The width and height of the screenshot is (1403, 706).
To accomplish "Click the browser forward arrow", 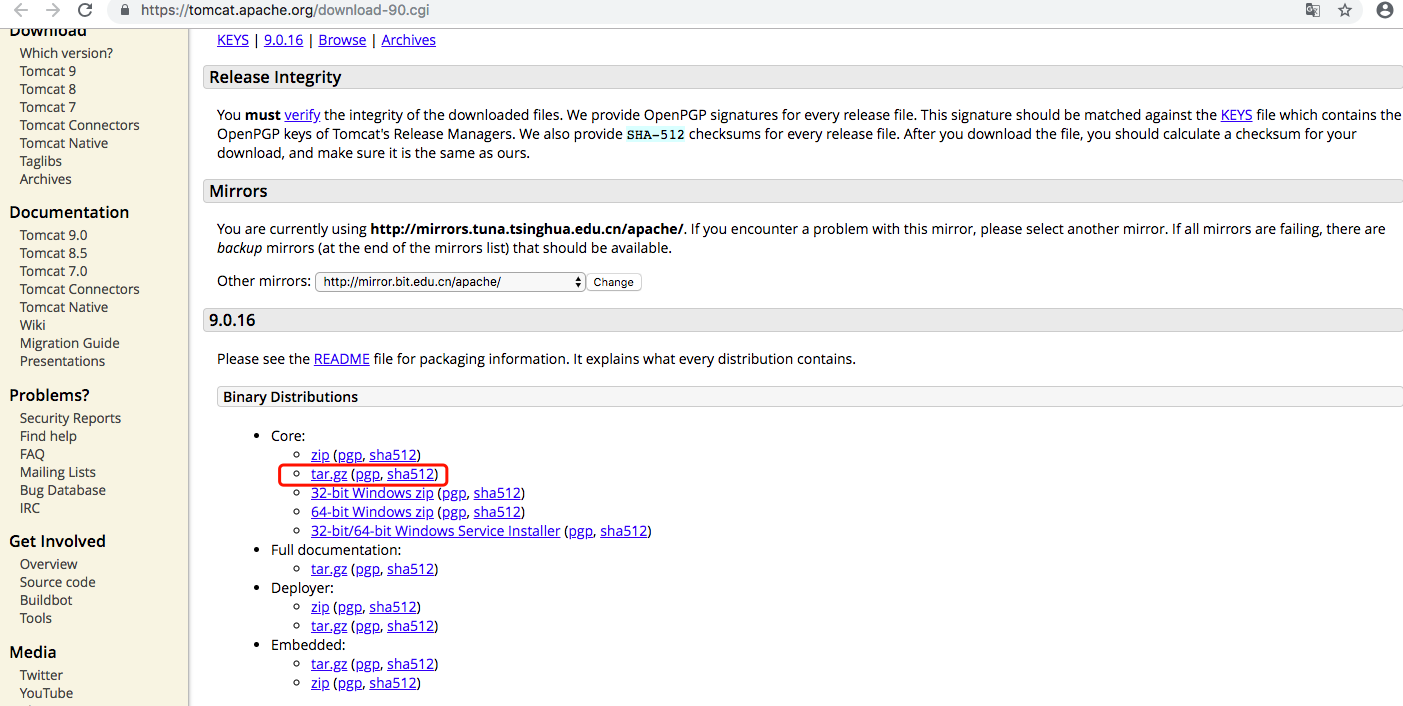I will (53, 10).
